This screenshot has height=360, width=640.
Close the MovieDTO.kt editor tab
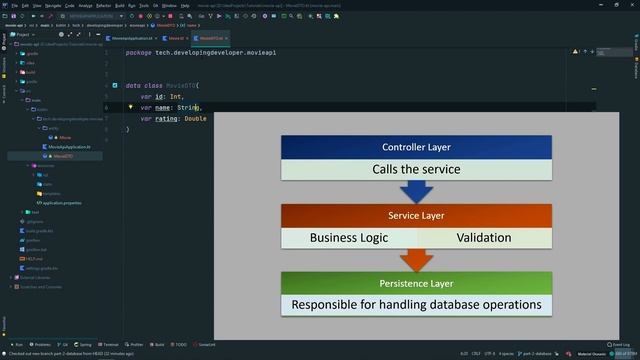227,38
